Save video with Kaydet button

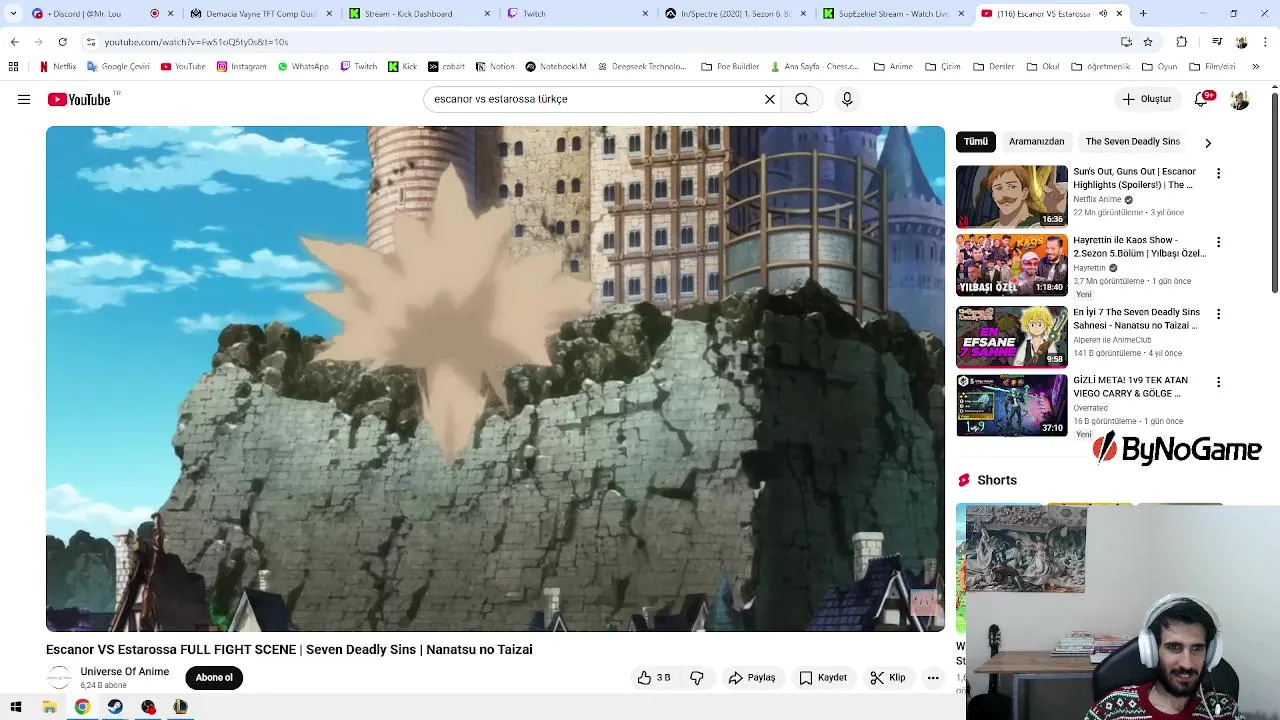coord(823,678)
